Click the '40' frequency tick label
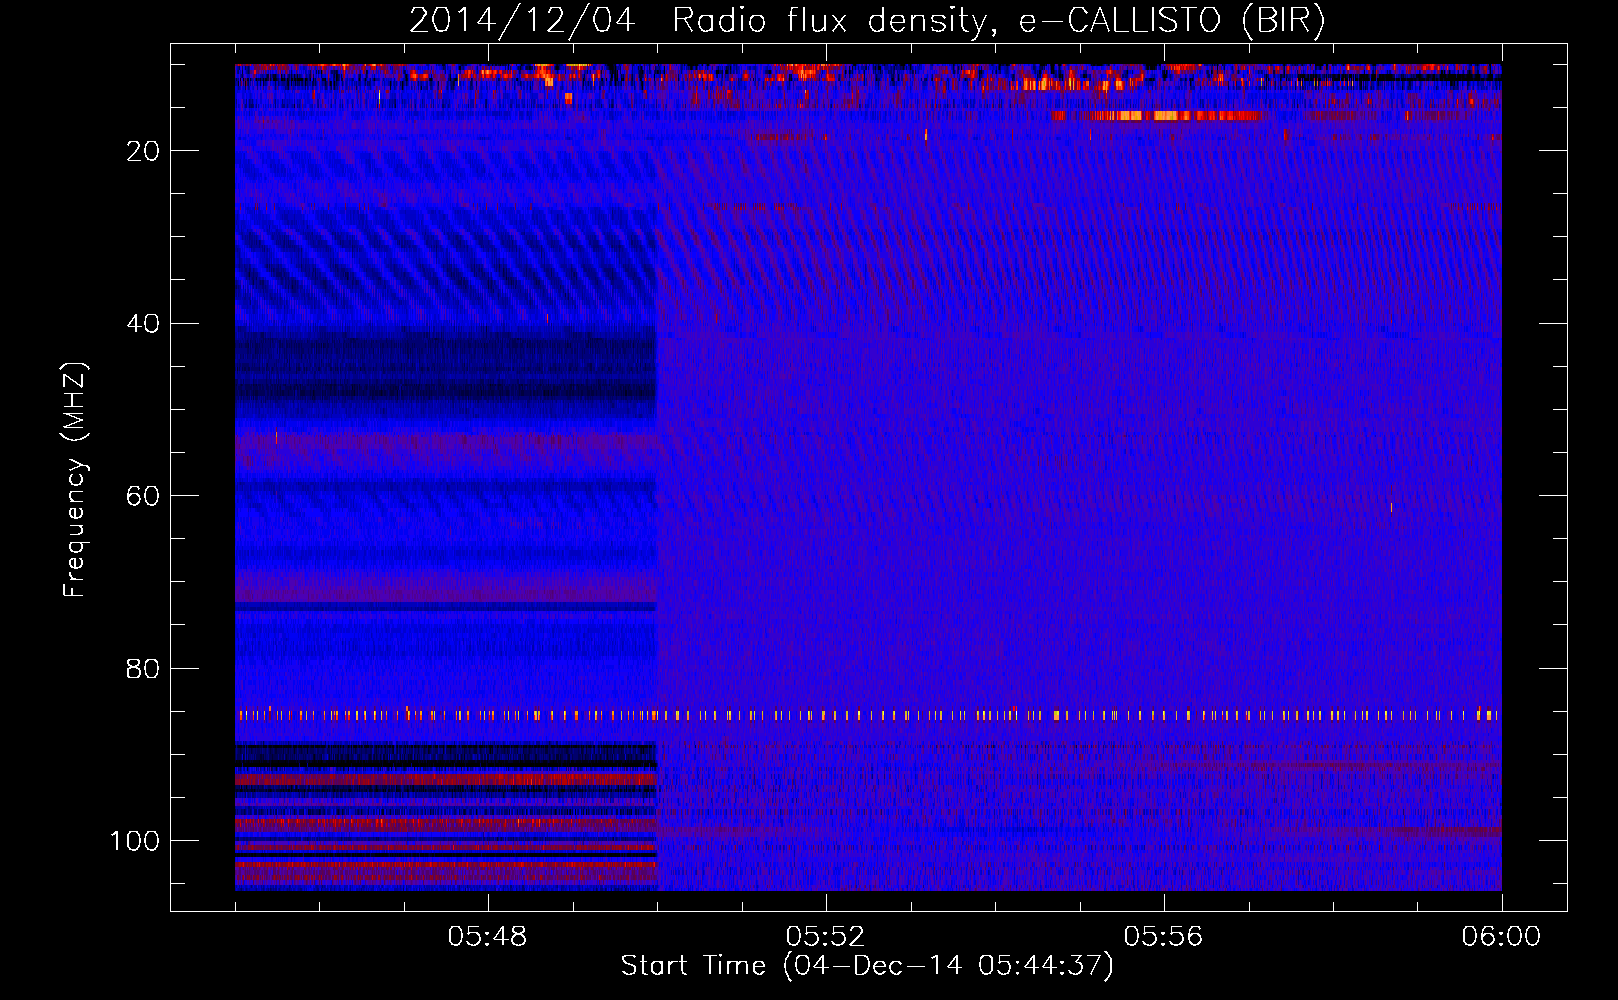 (x=143, y=324)
